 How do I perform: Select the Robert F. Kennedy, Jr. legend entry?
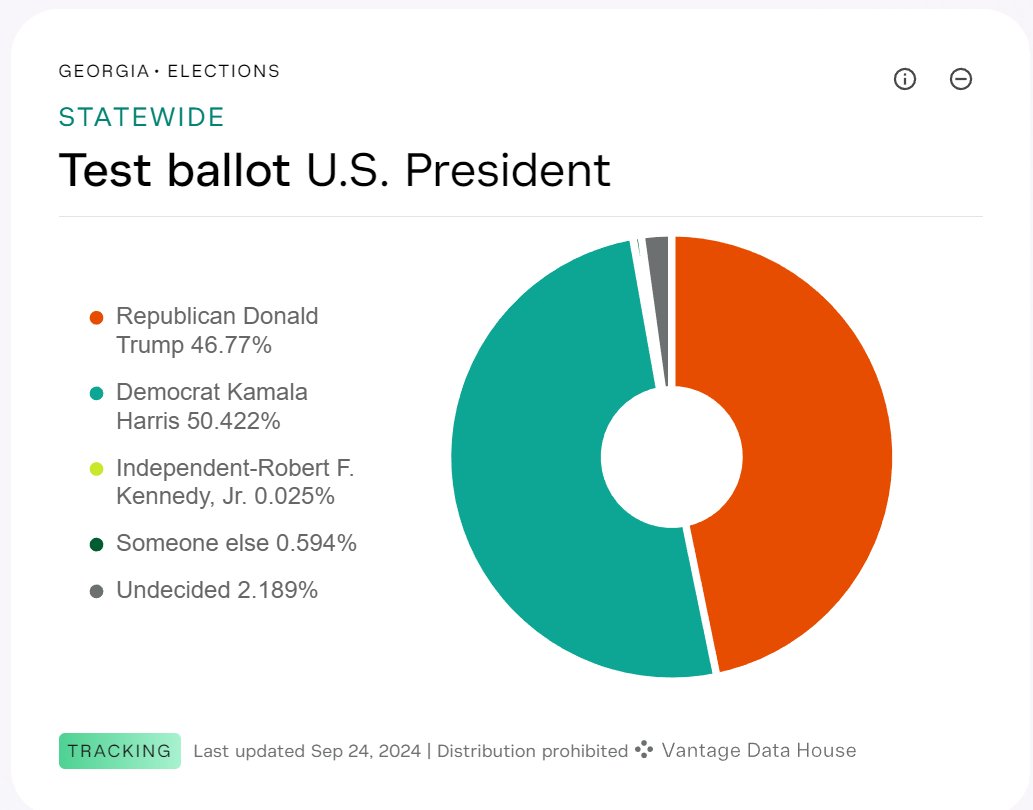click(235, 481)
